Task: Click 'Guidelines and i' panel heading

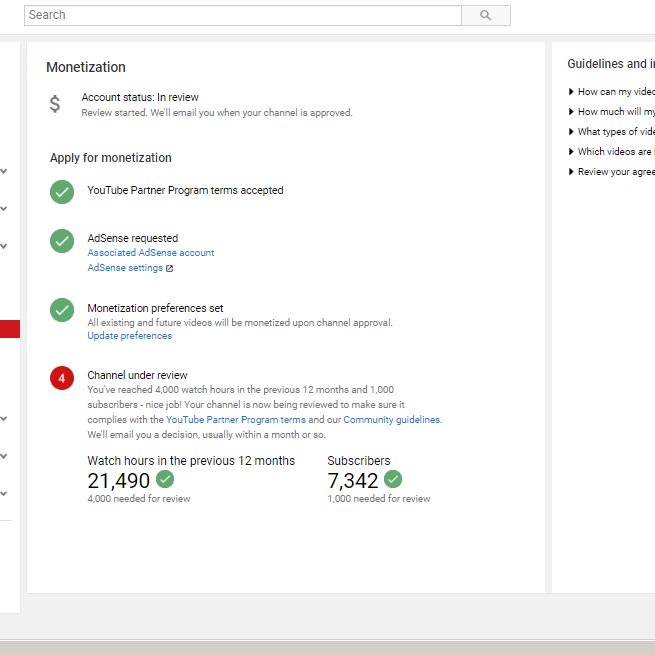Action: (611, 64)
